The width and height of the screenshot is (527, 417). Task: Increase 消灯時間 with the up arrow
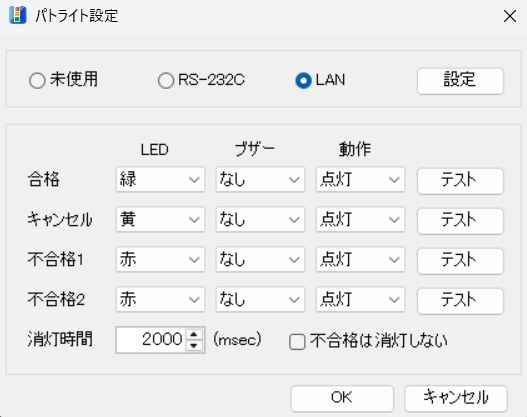tap(194, 334)
